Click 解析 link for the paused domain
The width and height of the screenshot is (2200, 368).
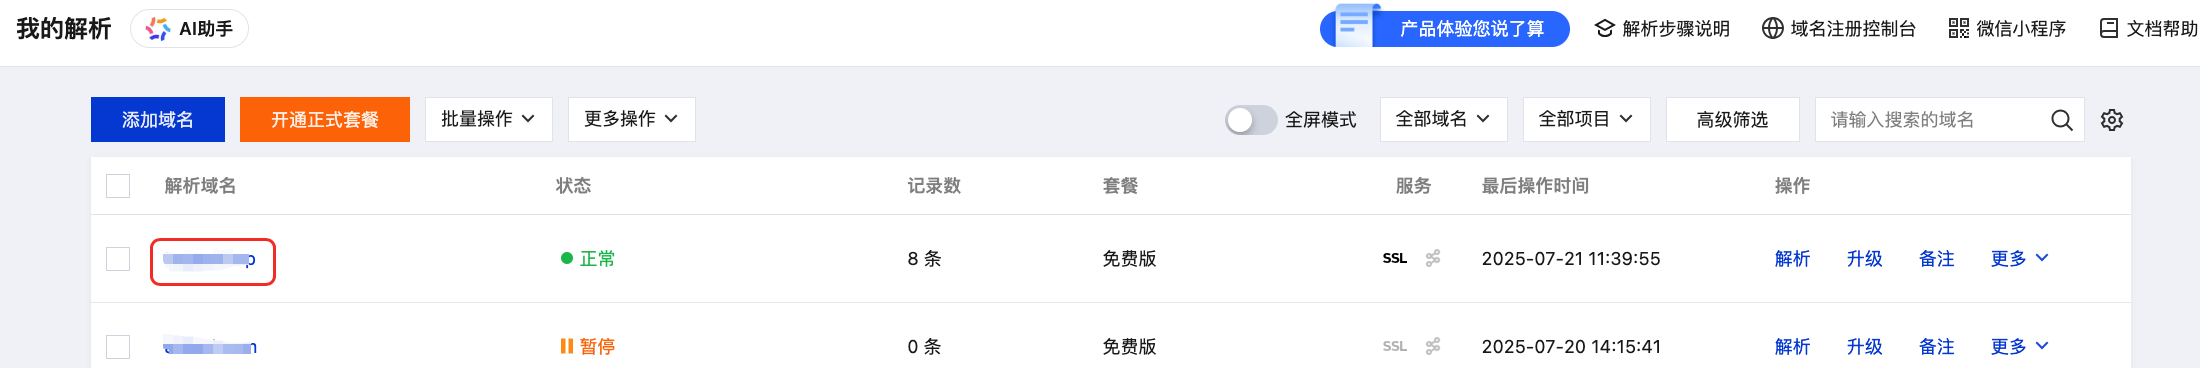click(x=1792, y=346)
